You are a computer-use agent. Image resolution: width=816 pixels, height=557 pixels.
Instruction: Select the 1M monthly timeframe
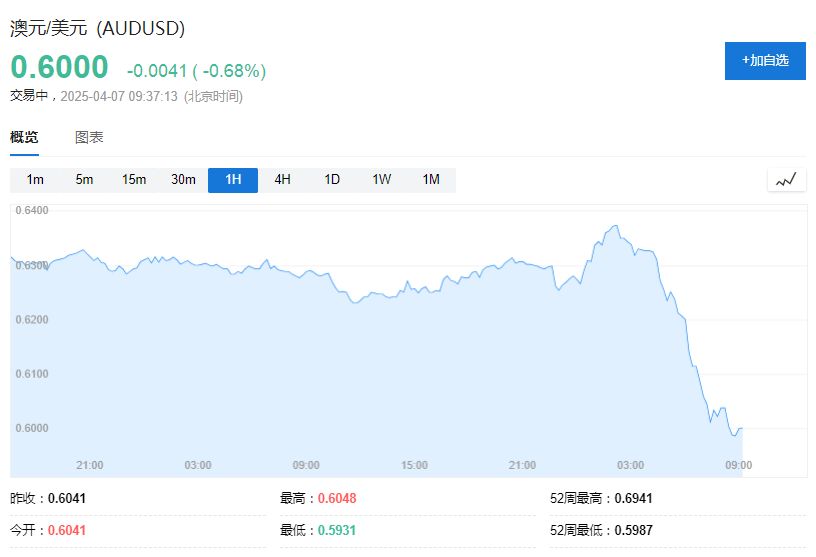pyautogui.click(x=431, y=180)
